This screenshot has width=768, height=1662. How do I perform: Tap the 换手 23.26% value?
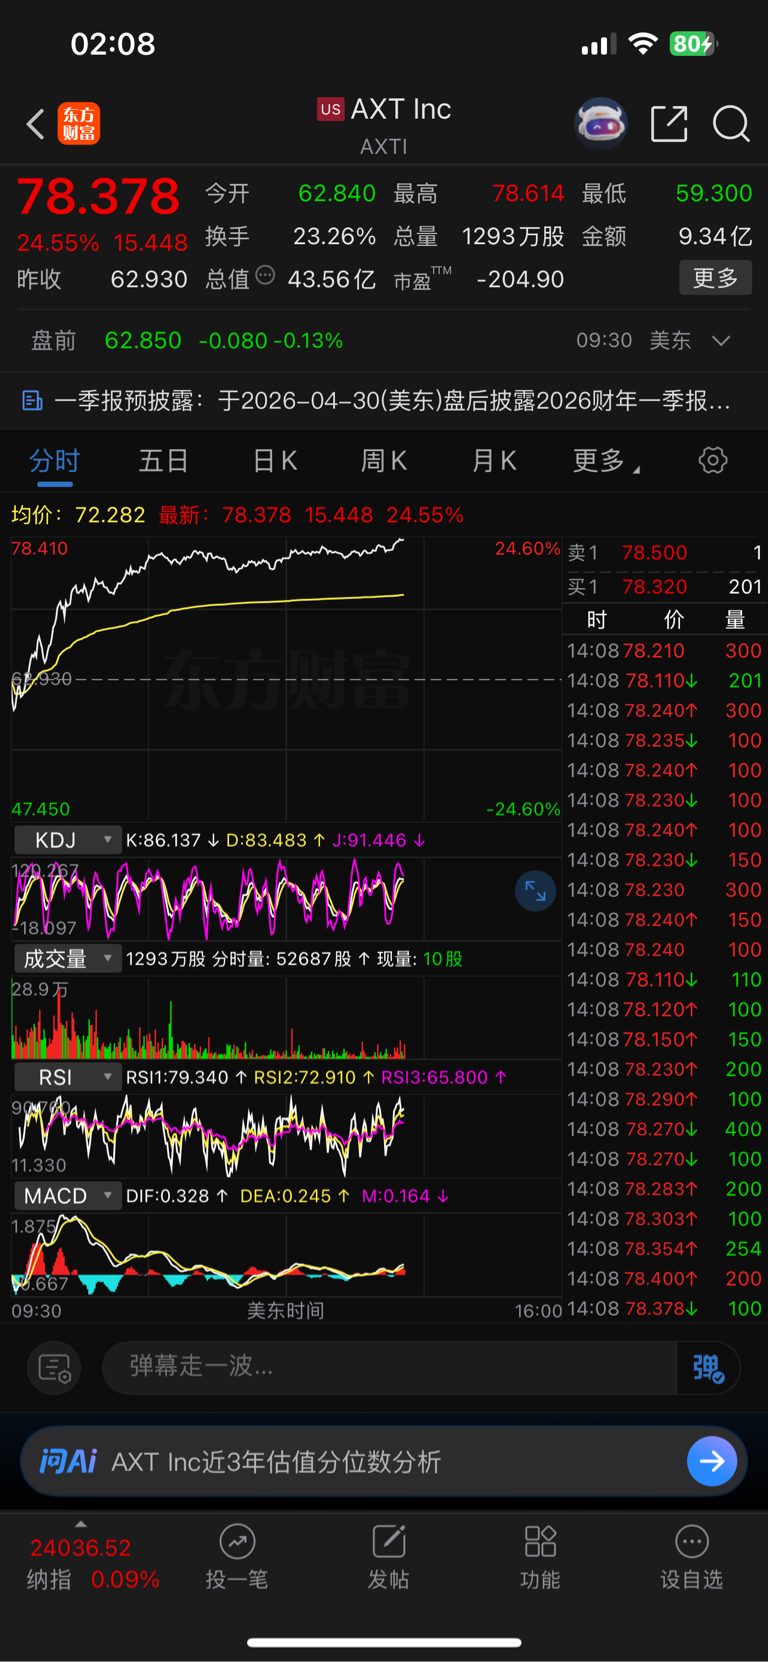(334, 236)
